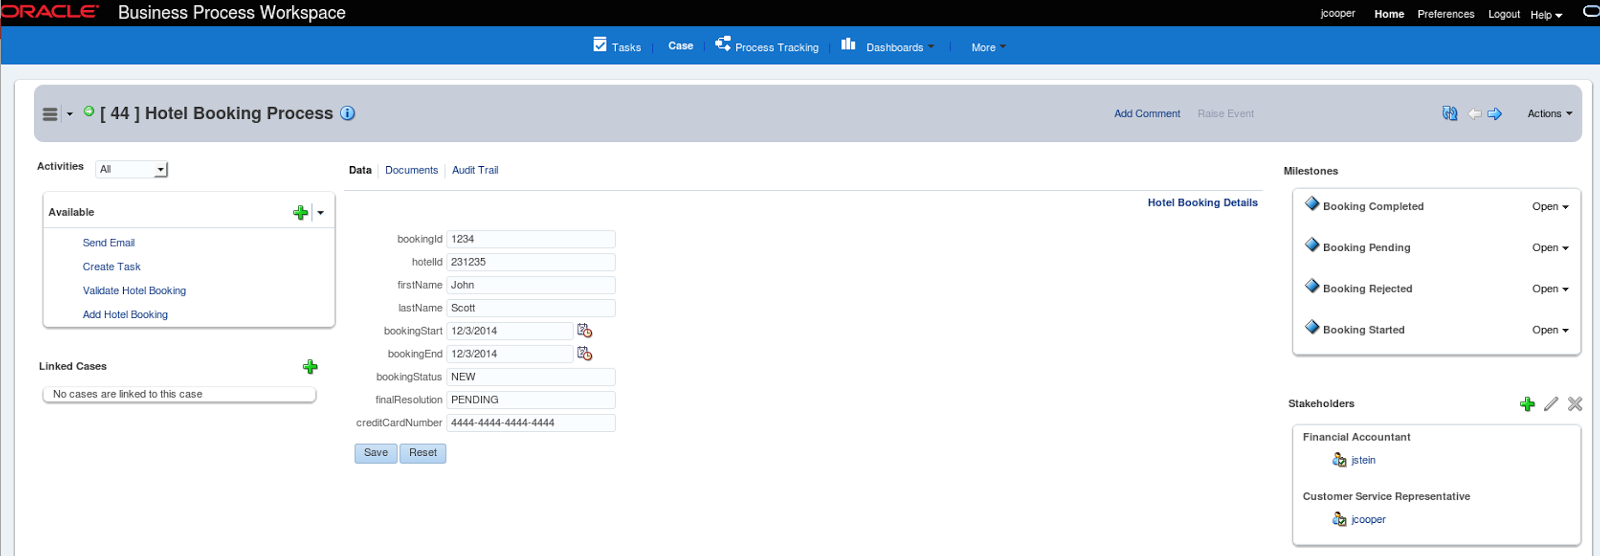Image resolution: width=1600 pixels, height=556 pixels.
Task: Click the Booking Rejected milestone diamond
Action: (x=1312, y=285)
